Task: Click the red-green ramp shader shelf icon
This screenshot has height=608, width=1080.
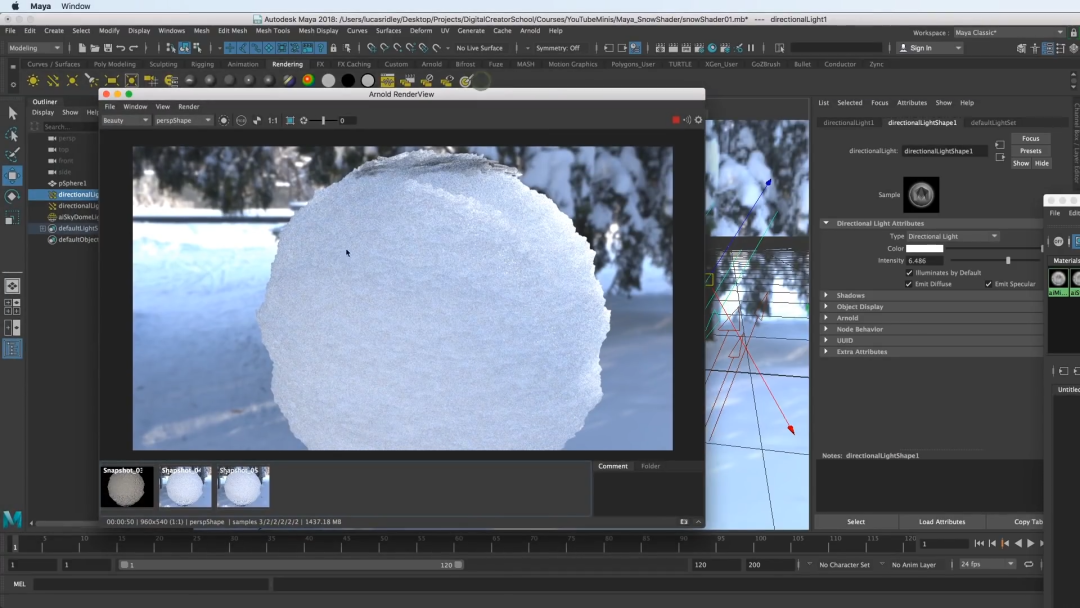Action: [309, 81]
